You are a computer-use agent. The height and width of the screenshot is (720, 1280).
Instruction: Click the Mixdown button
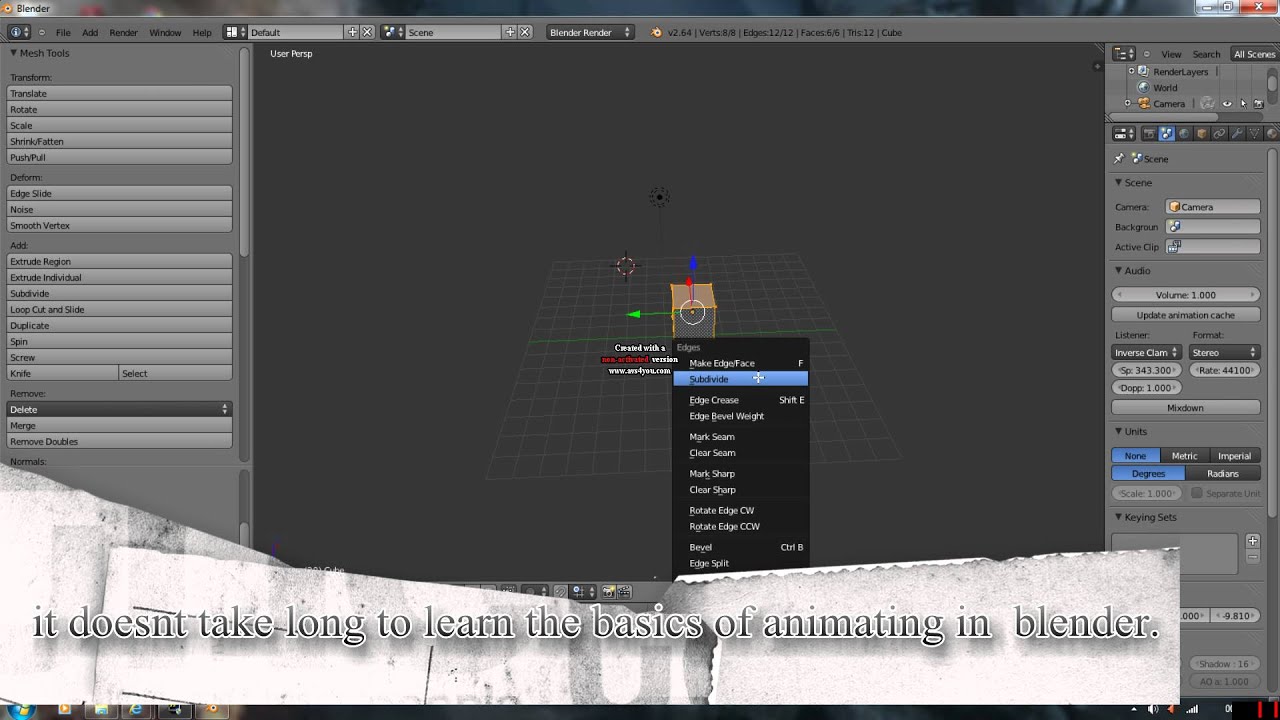(1186, 408)
